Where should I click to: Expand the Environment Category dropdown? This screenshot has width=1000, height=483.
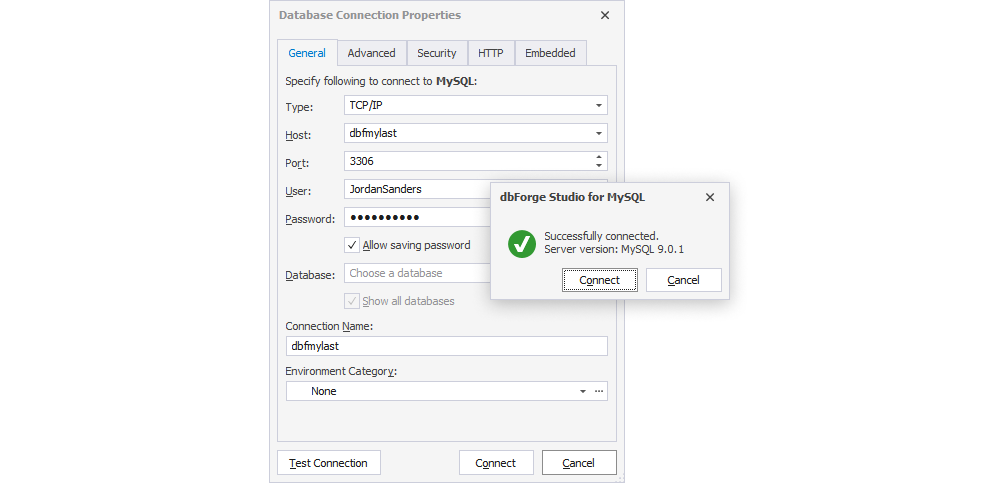(x=582, y=391)
